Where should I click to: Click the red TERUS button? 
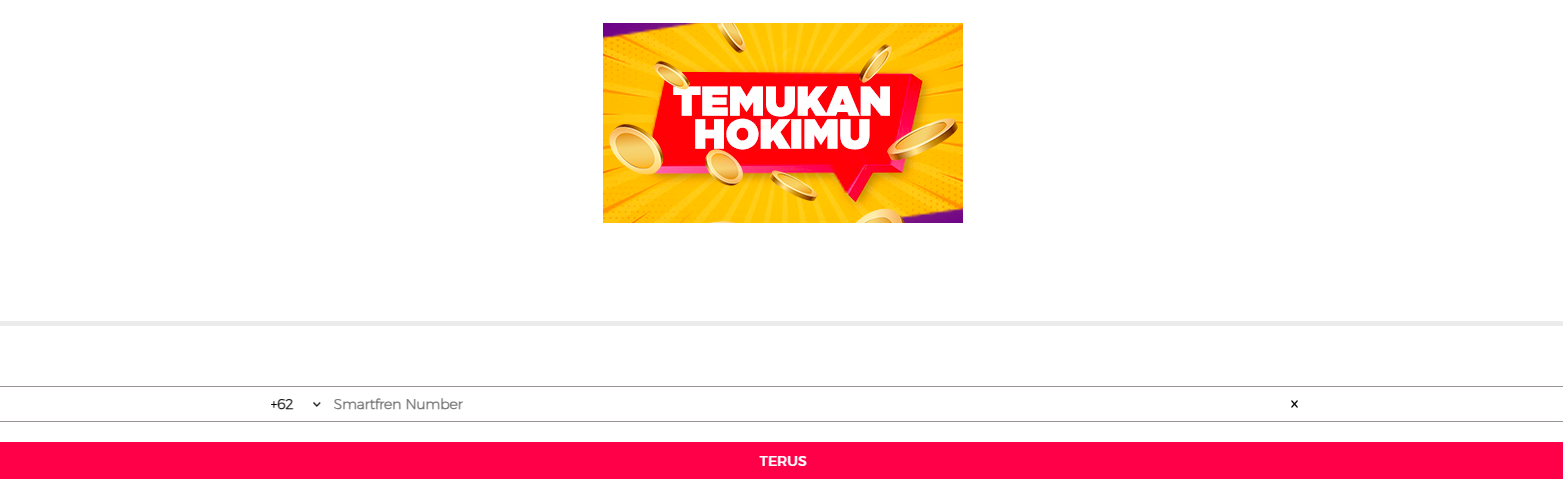pyautogui.click(x=781, y=461)
